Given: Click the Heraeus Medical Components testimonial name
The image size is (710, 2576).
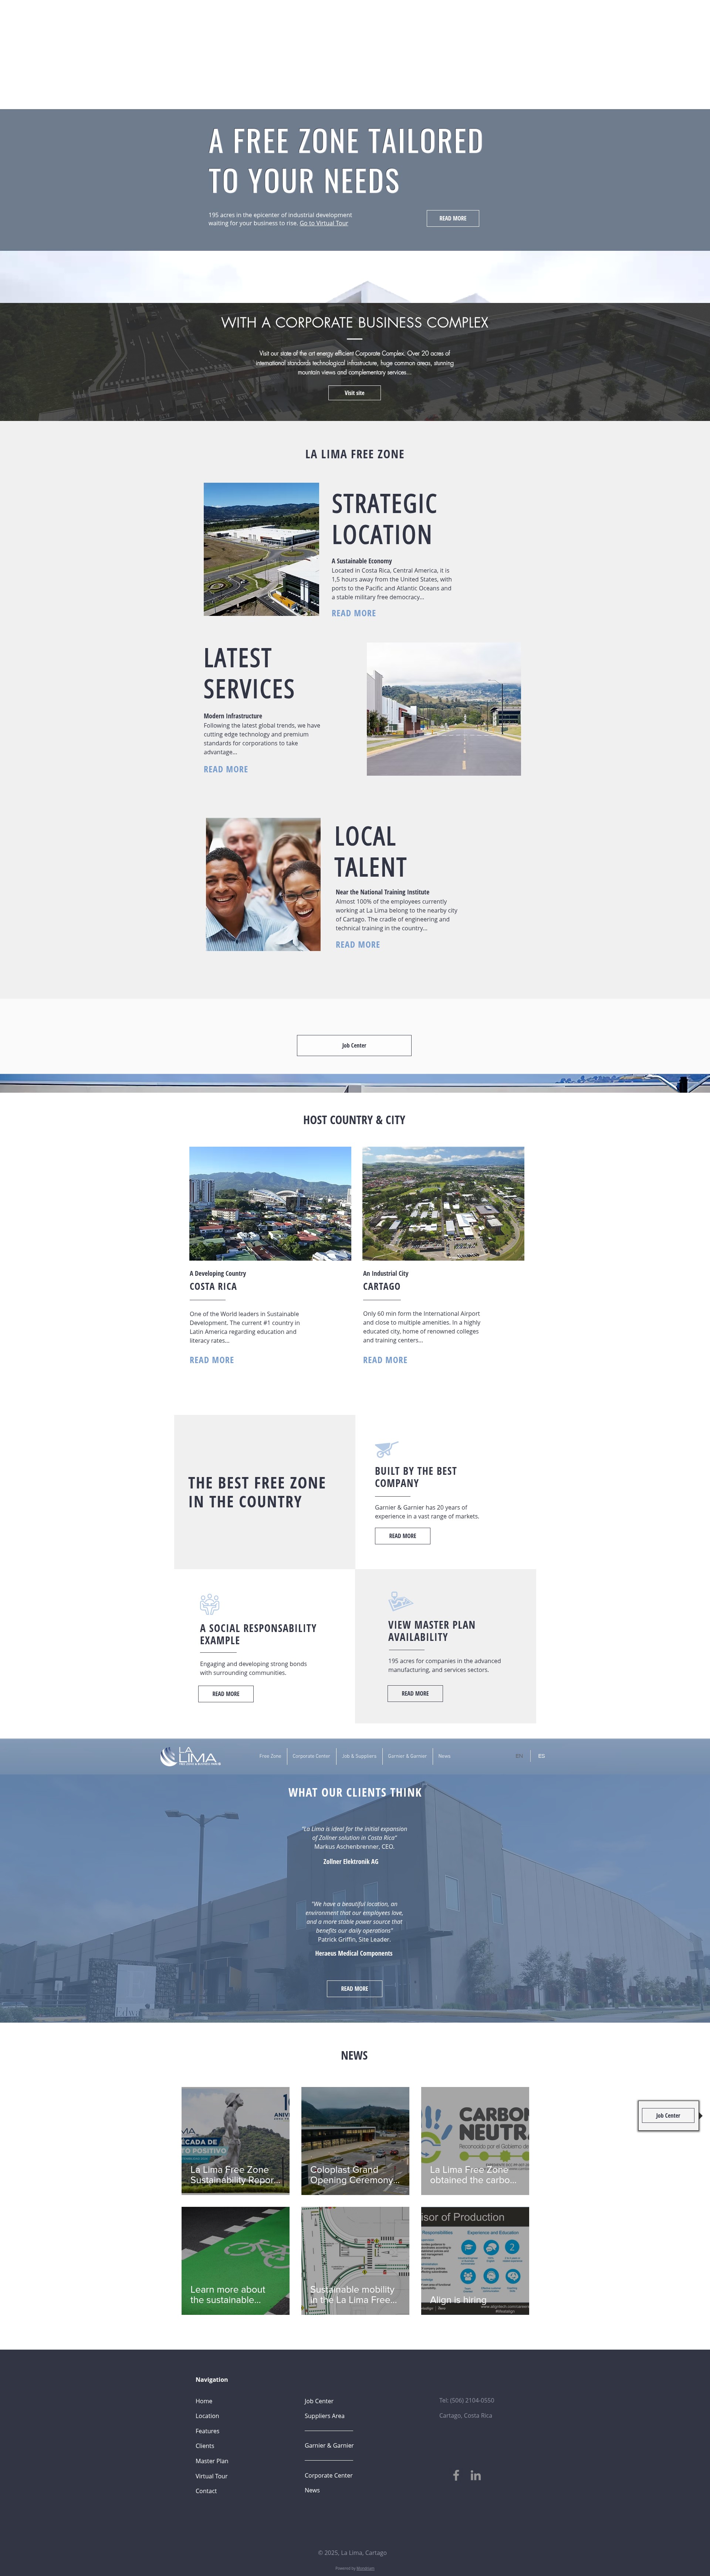Looking at the screenshot, I should pyautogui.click(x=353, y=1953).
